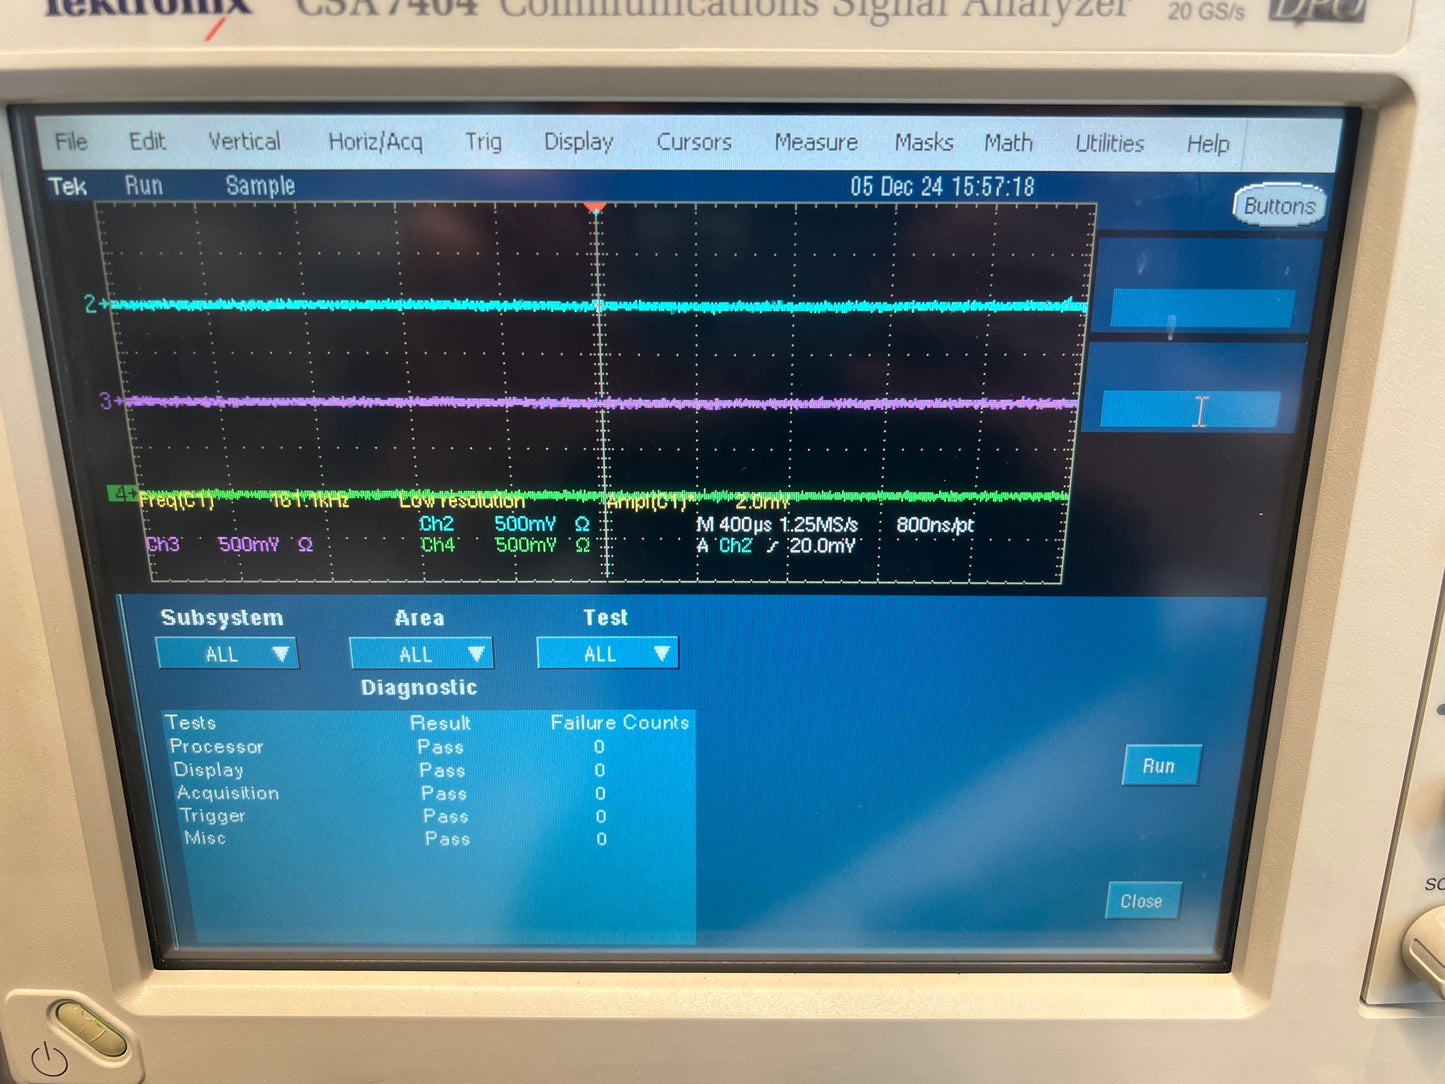Screen dimensions: 1445x1084
Task: Open the Trig menu
Action: point(483,142)
